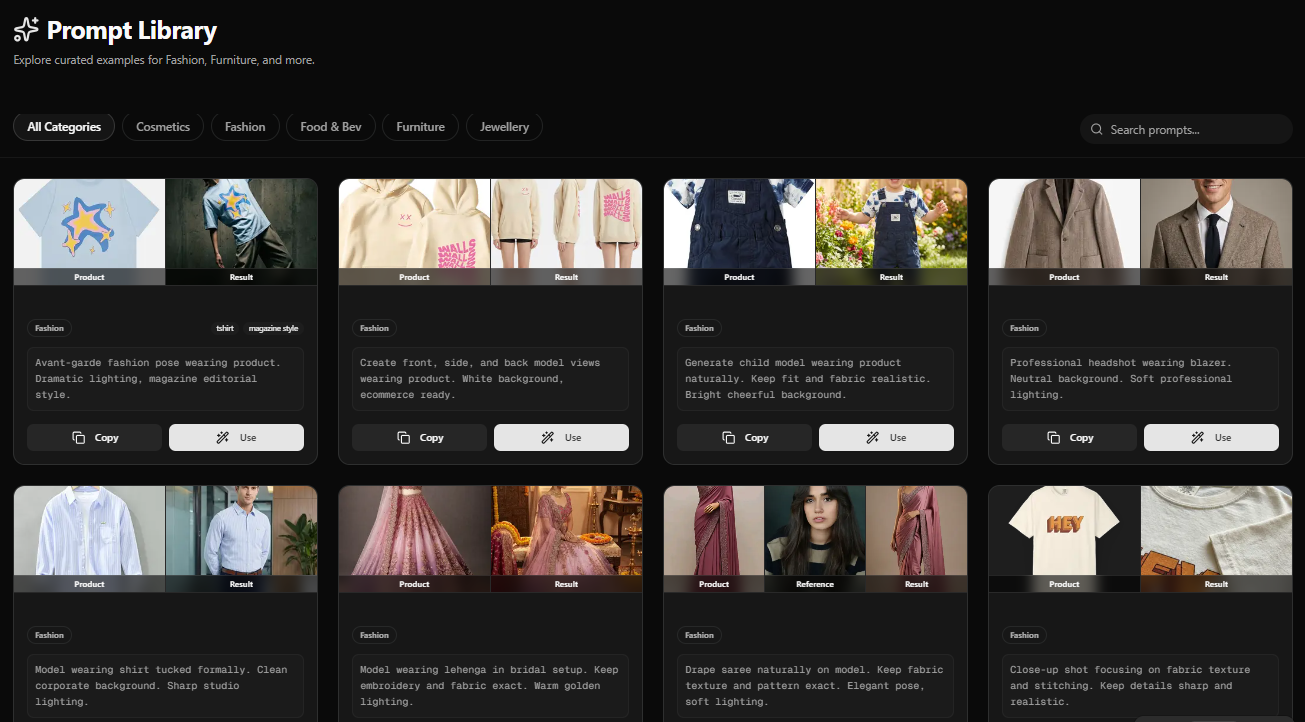This screenshot has height=722, width=1305.
Task: Click the pink lehenga result image
Action: [x=566, y=531]
